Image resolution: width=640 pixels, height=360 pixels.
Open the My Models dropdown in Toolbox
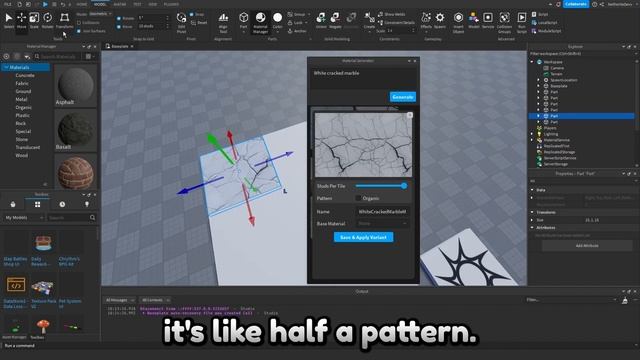24,218
